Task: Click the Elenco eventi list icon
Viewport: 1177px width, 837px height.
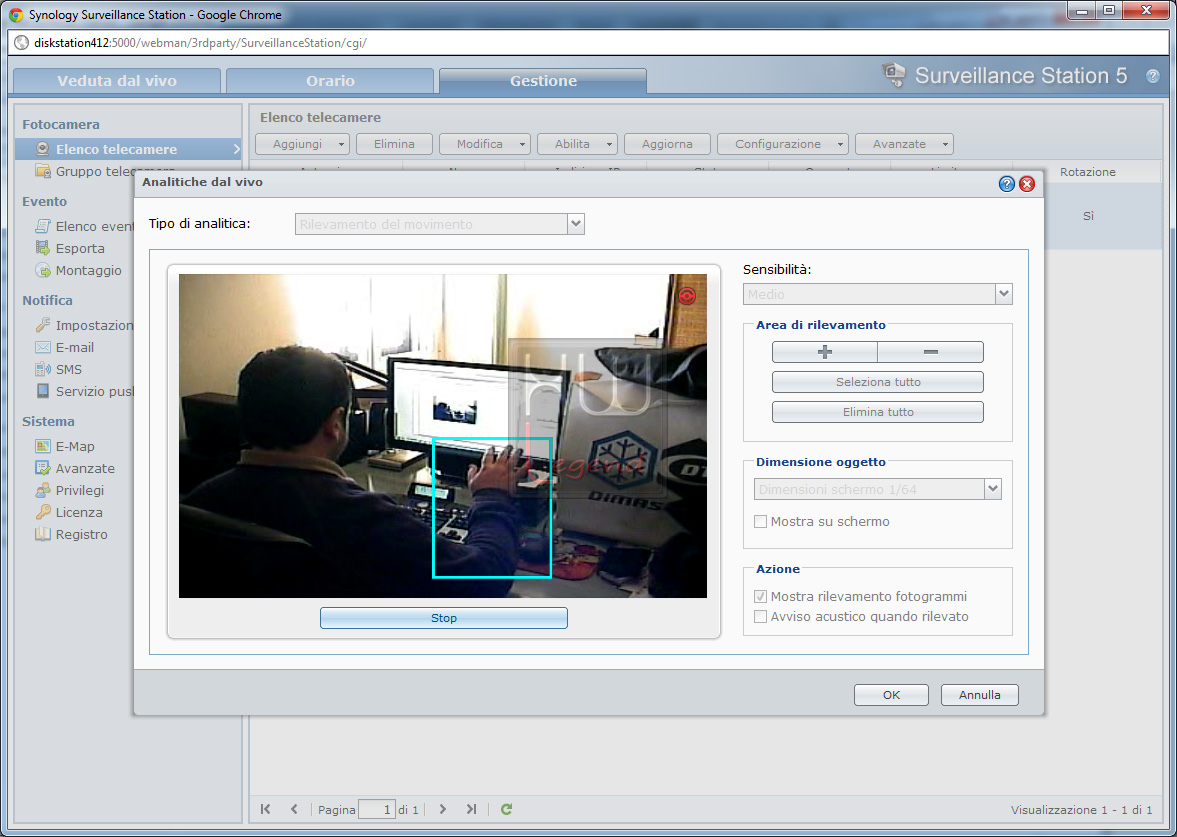Action: point(44,226)
